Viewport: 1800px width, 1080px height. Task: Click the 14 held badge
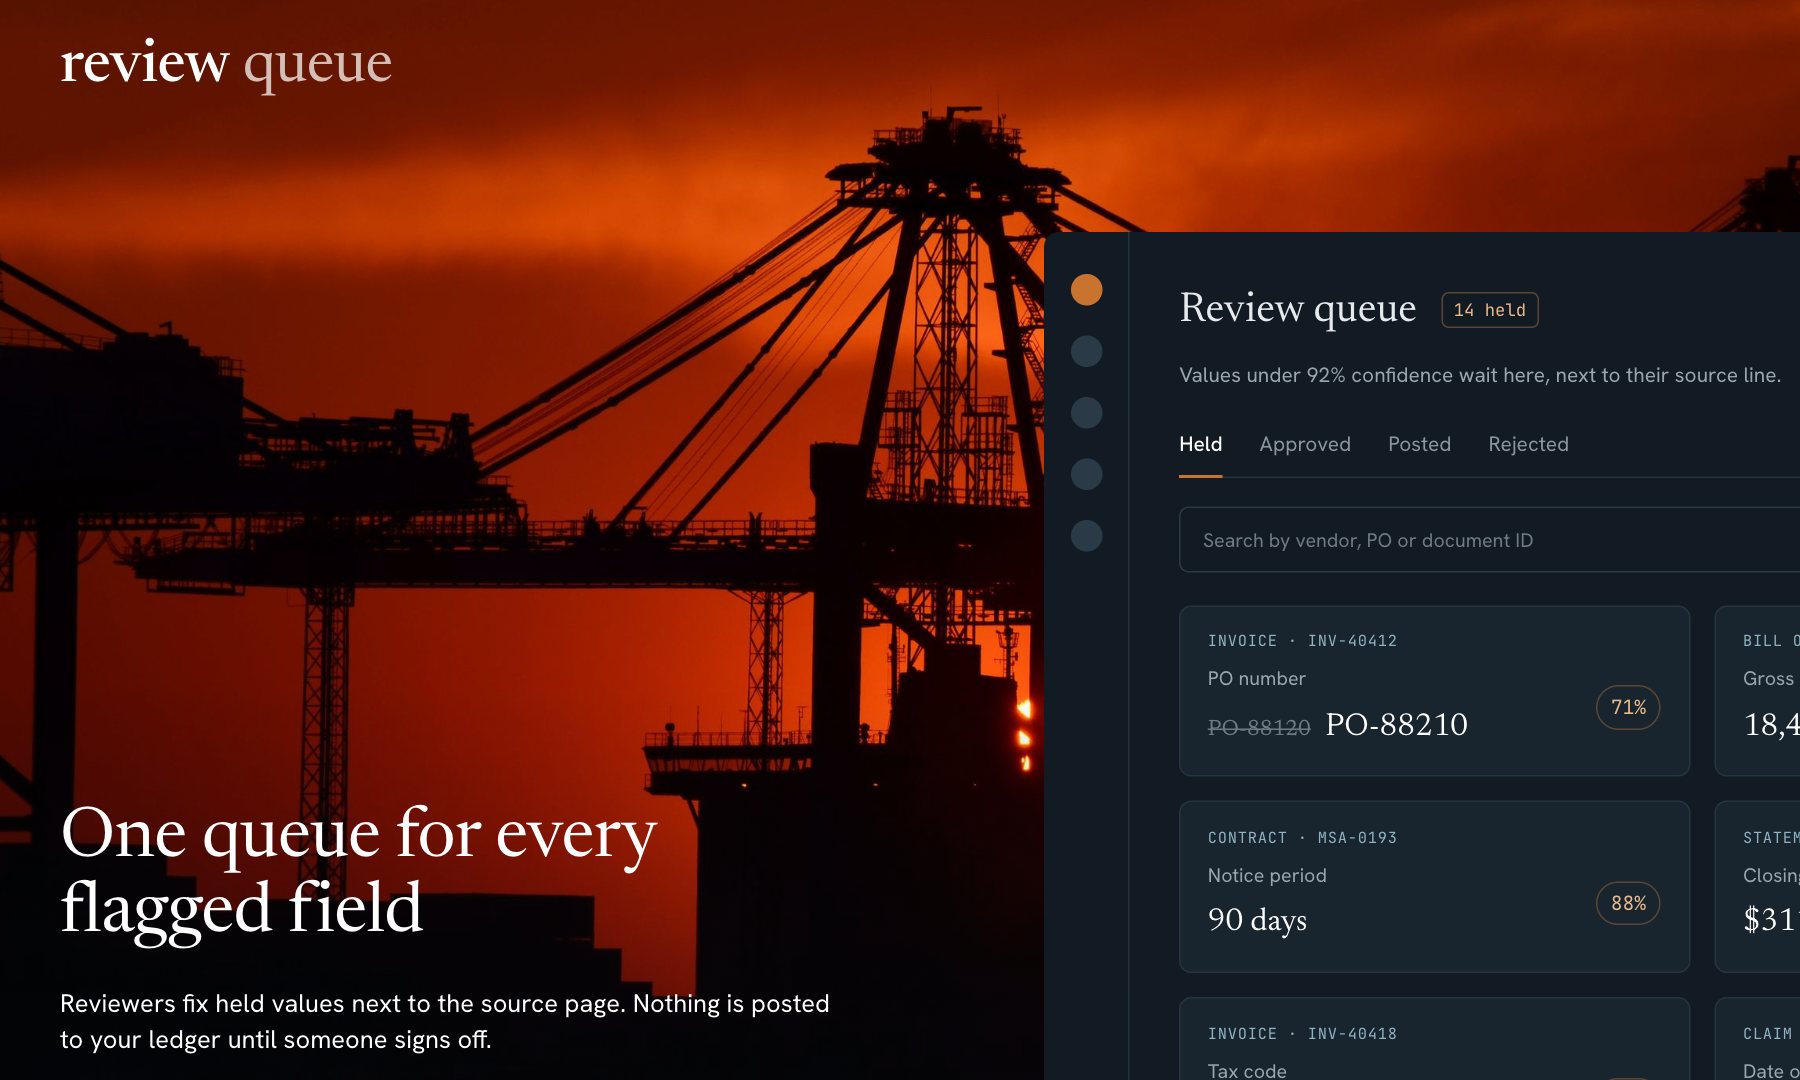(x=1489, y=310)
